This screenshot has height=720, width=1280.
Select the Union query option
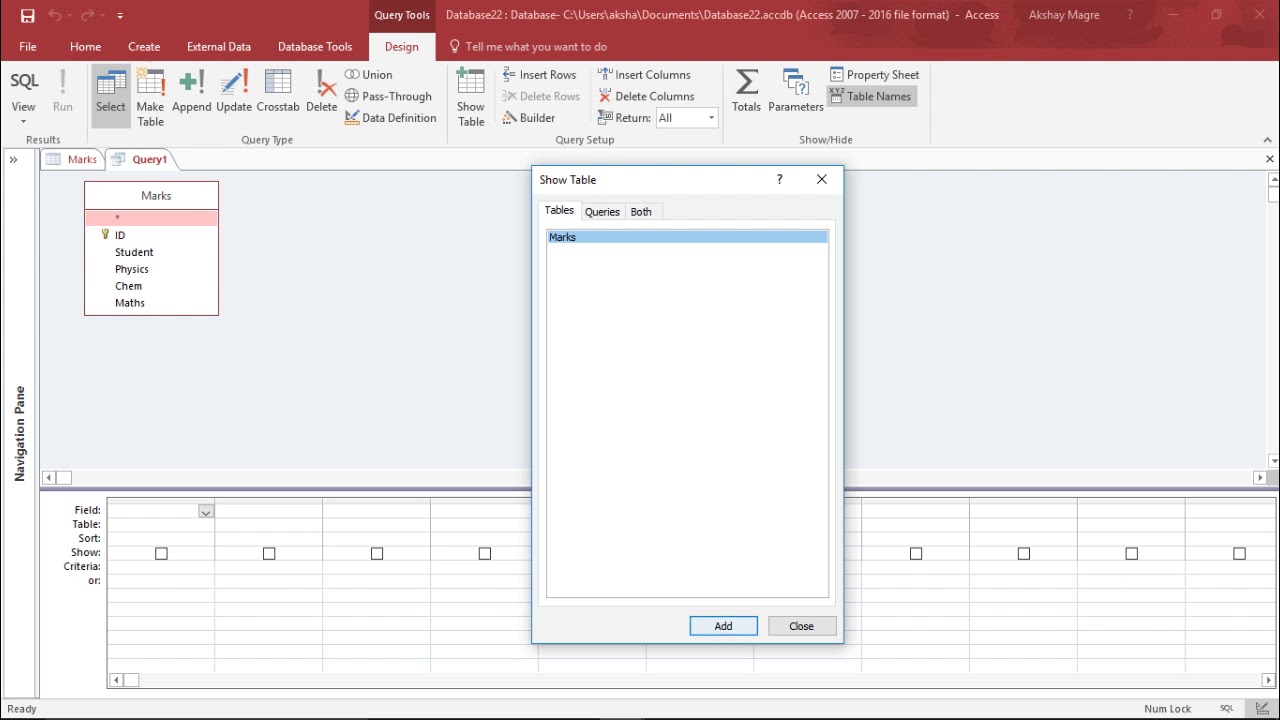[x=369, y=75]
